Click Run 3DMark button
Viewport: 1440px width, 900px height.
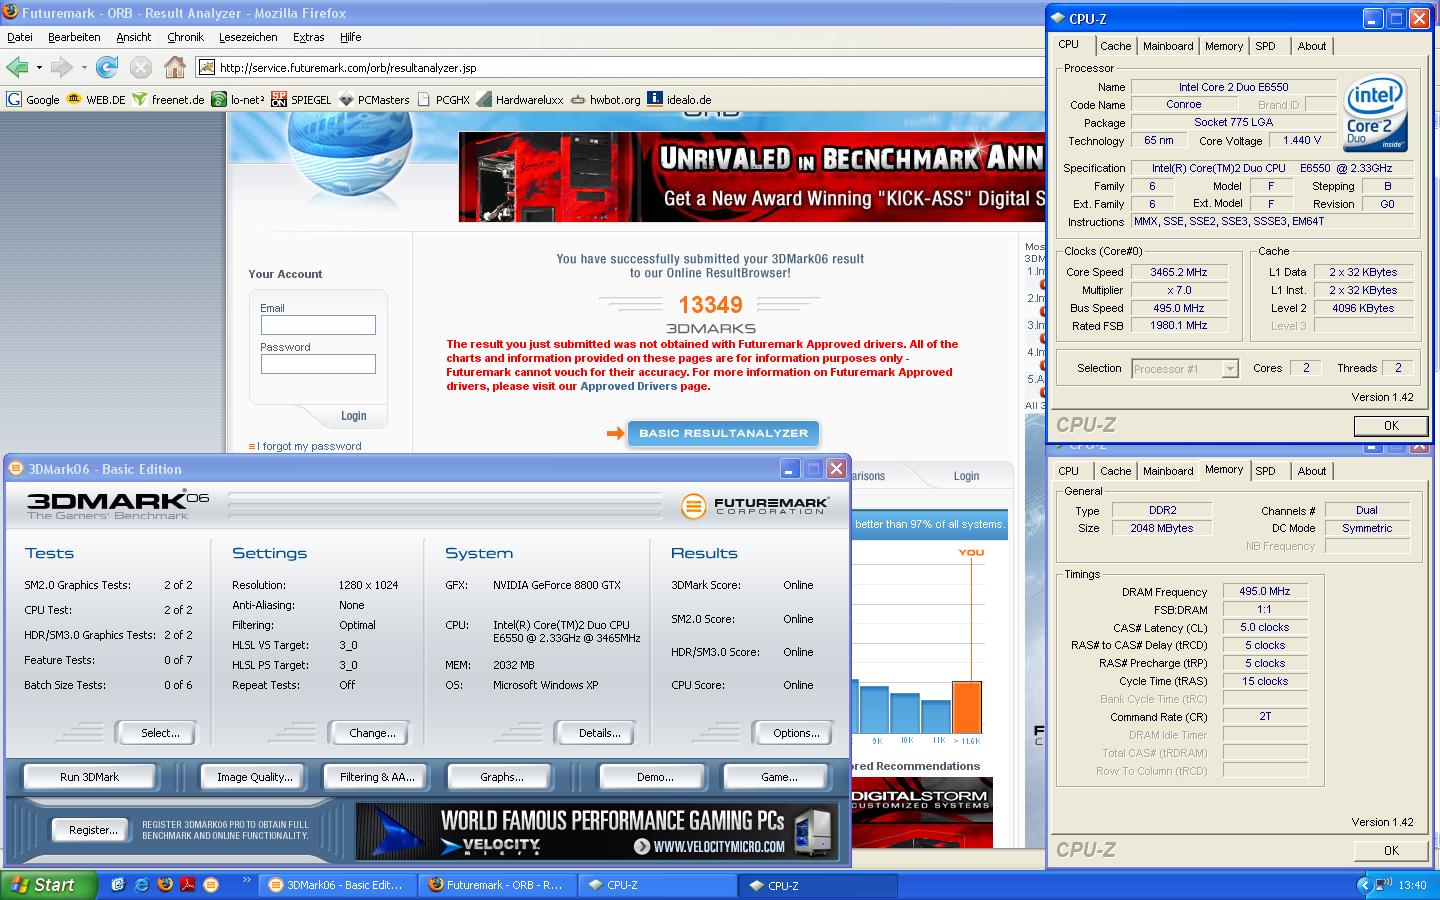89,777
